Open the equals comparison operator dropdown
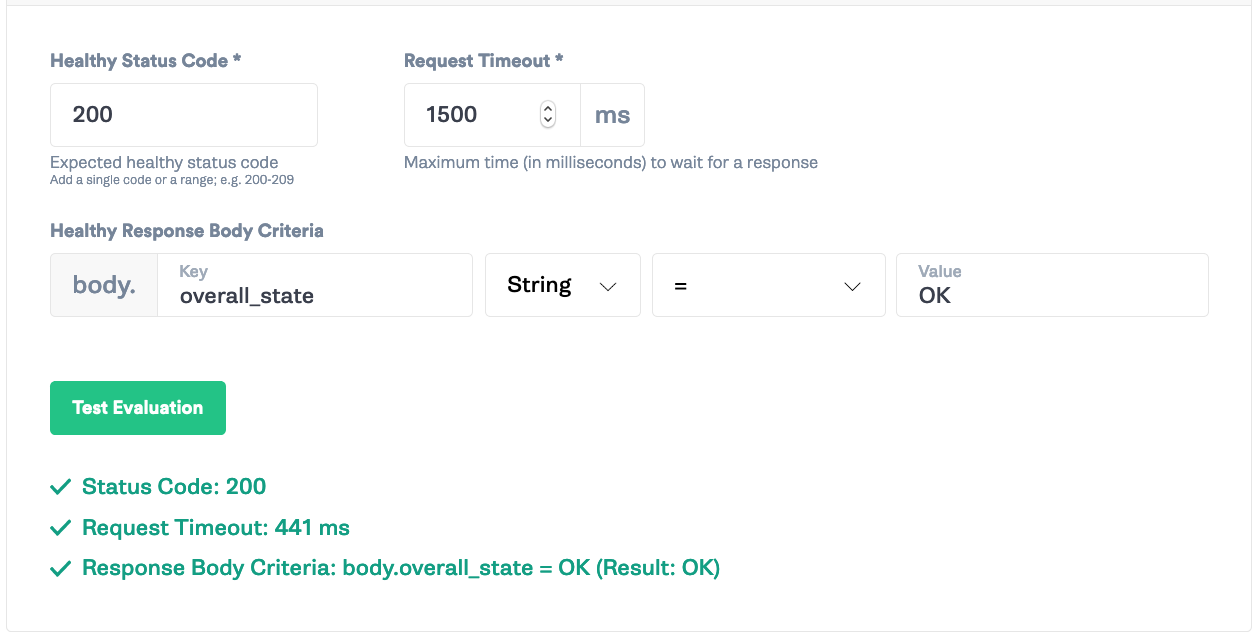Screen dimensions: 1260x640 tap(769, 285)
